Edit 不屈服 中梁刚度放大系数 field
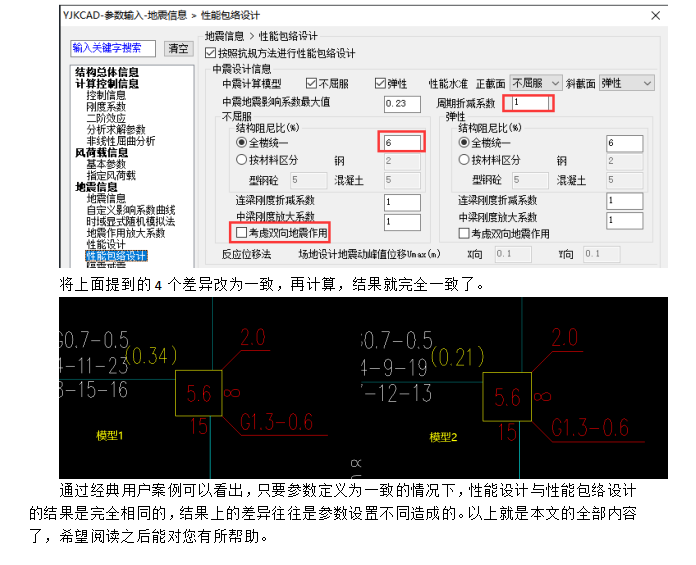This screenshot has width=696, height=565. [x=402, y=221]
